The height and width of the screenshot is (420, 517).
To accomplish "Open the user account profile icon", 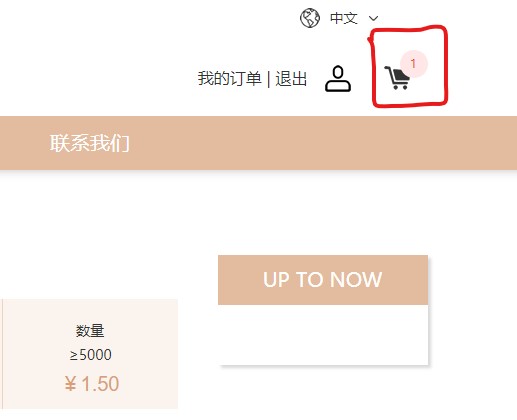I will (338, 79).
